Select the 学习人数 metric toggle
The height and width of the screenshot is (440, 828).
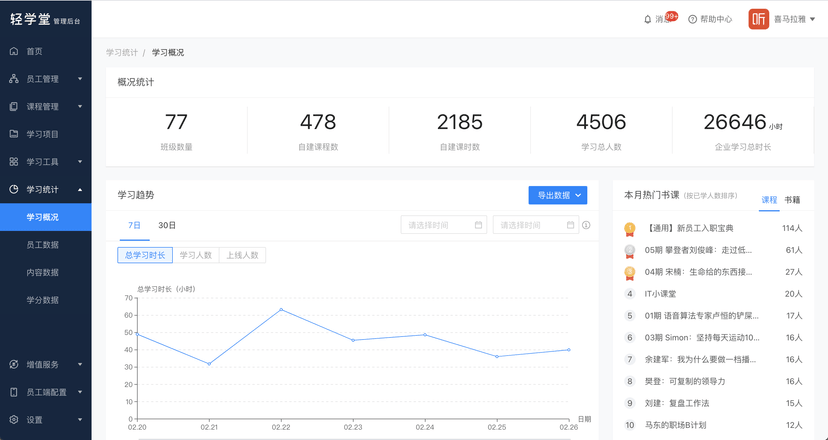(195, 255)
